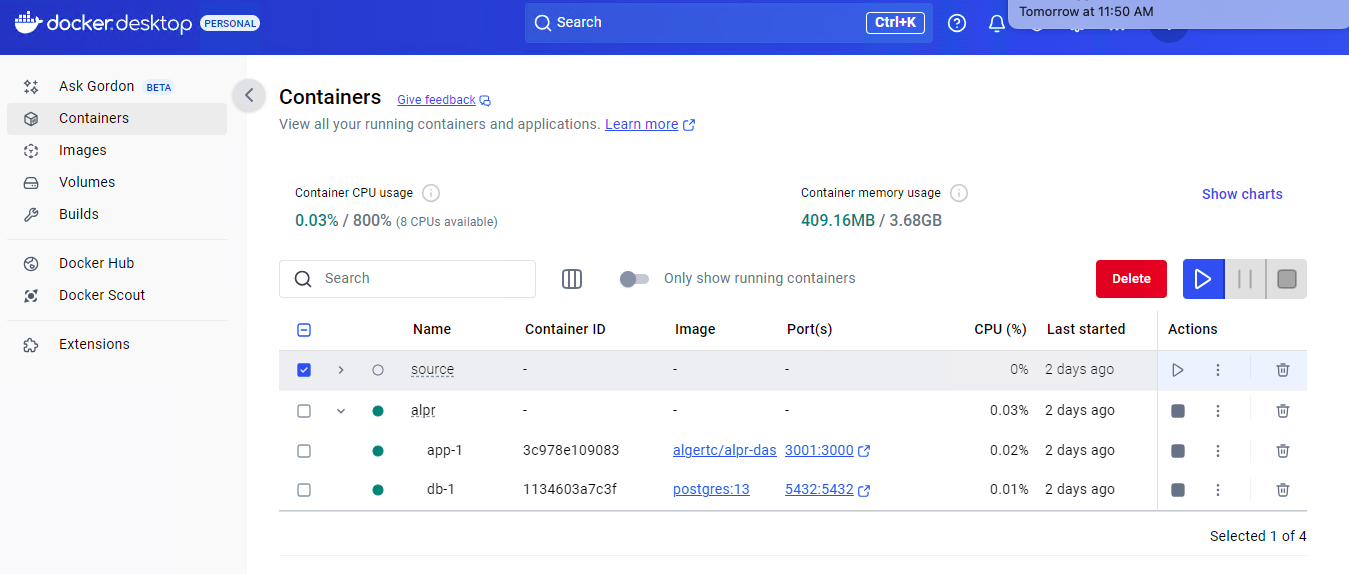Screen dimensions: 1349x574
Task: Click the CPU usage info icon
Action: (431, 193)
